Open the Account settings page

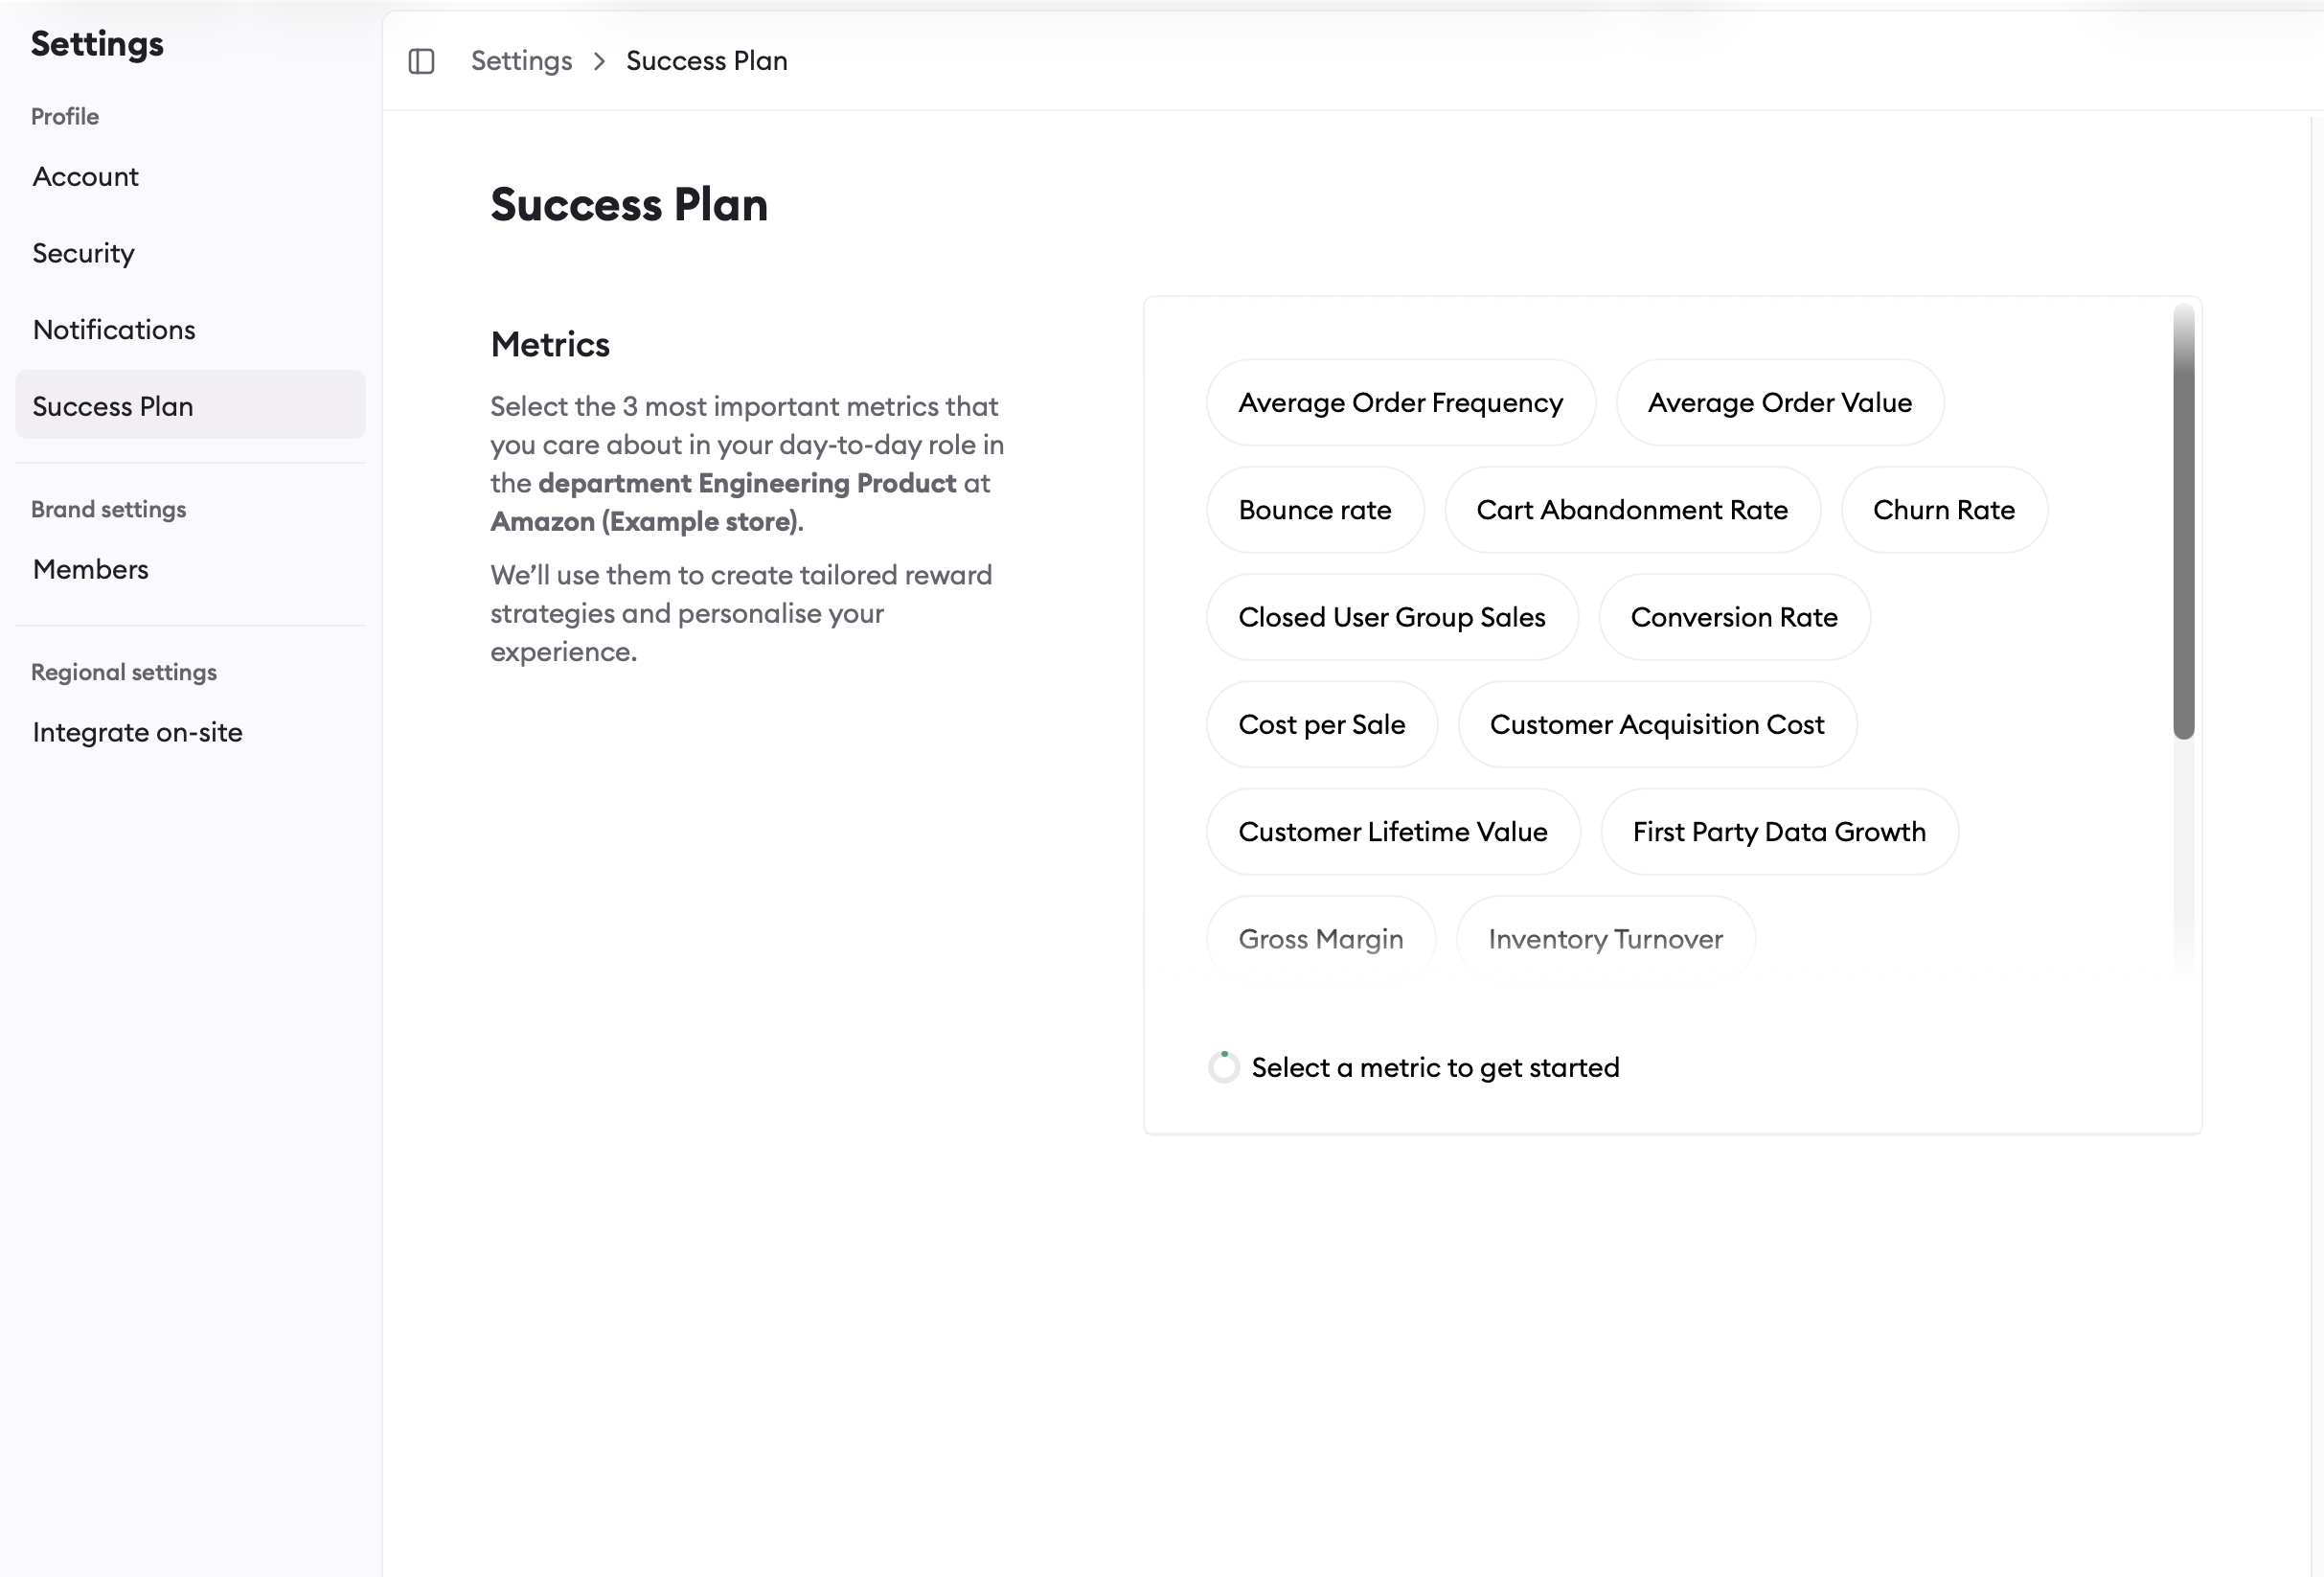pyautogui.click(x=85, y=176)
